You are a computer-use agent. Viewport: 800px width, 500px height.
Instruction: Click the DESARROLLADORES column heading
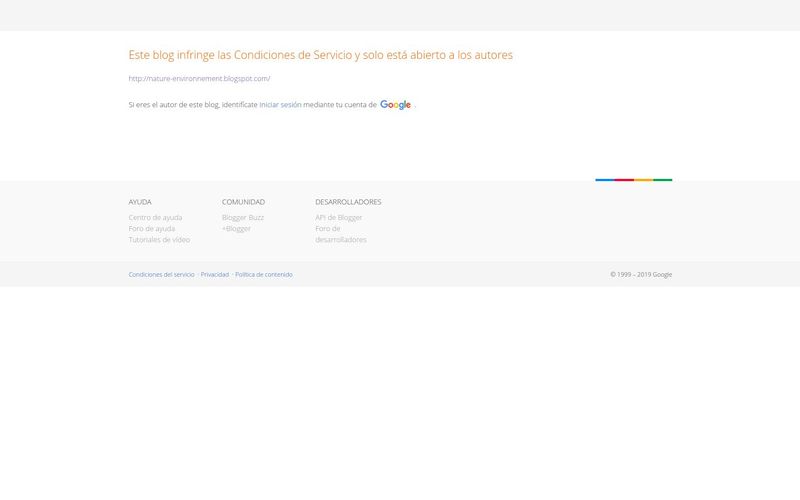348,202
